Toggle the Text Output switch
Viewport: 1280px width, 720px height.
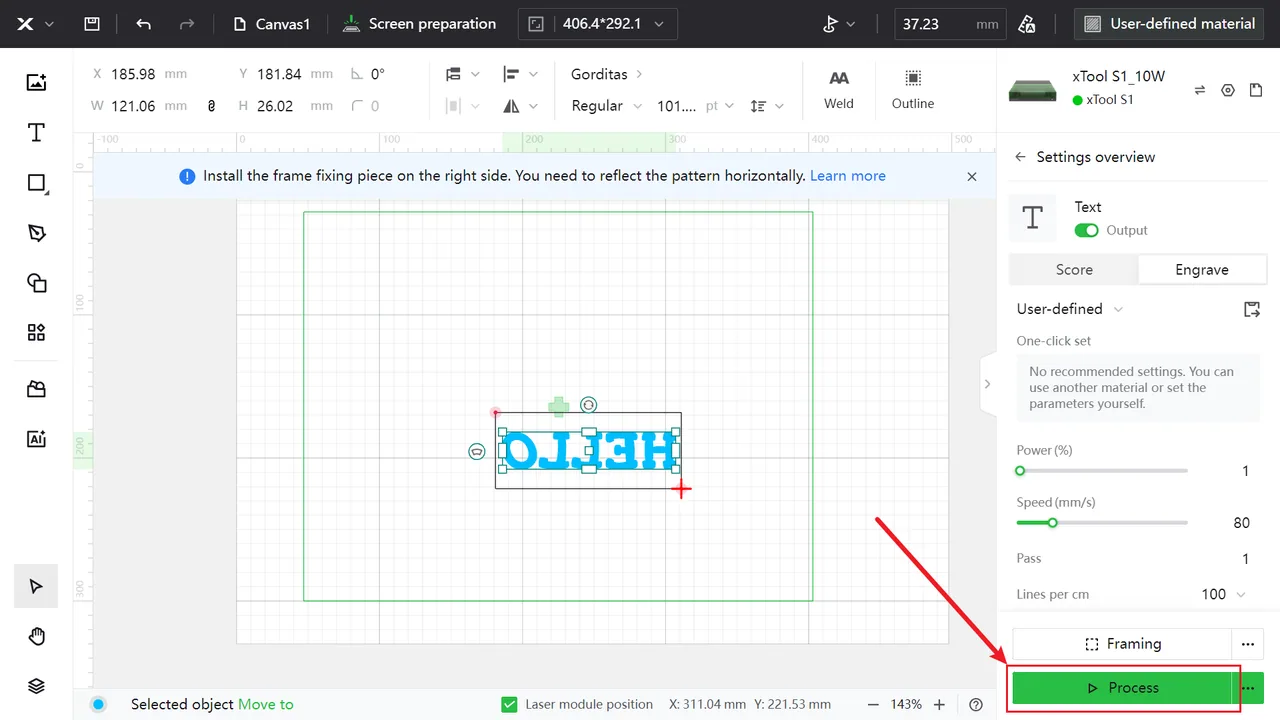click(1086, 230)
